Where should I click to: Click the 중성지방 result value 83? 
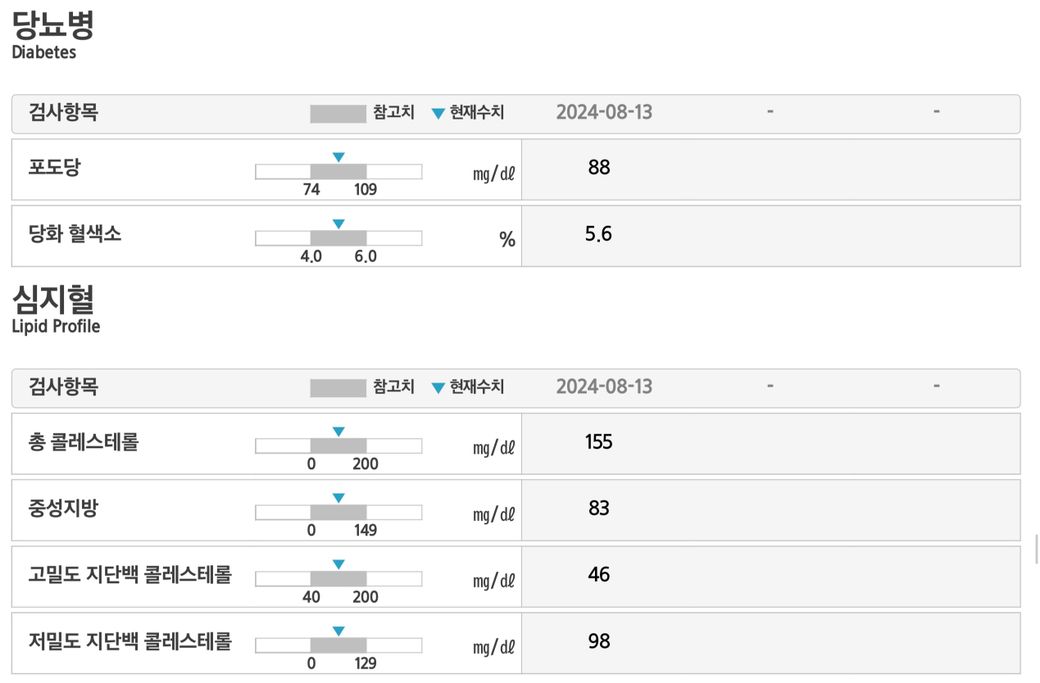[599, 508]
